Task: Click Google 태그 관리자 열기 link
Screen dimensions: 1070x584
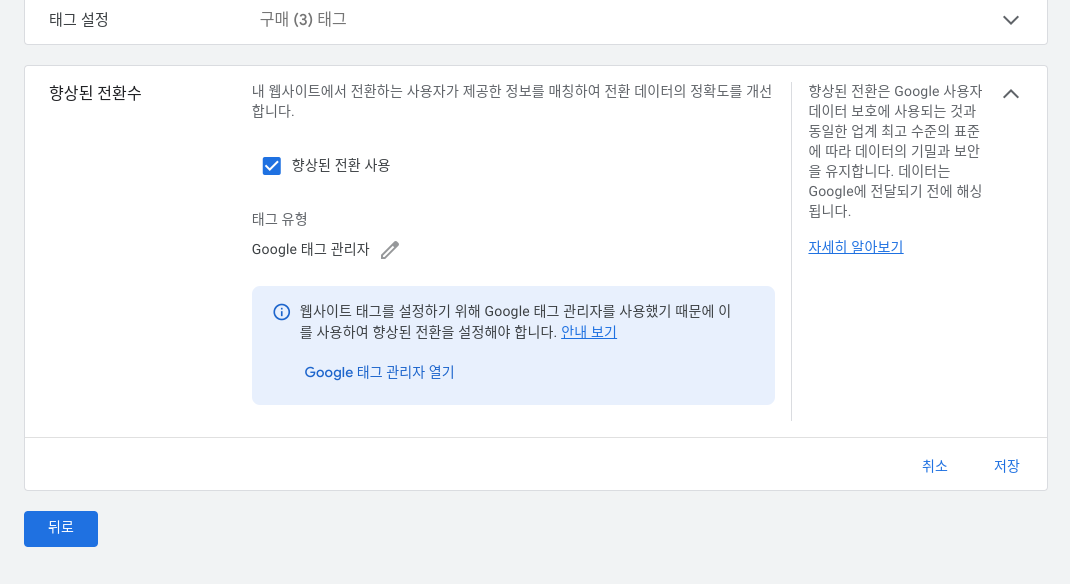Action: [379, 372]
